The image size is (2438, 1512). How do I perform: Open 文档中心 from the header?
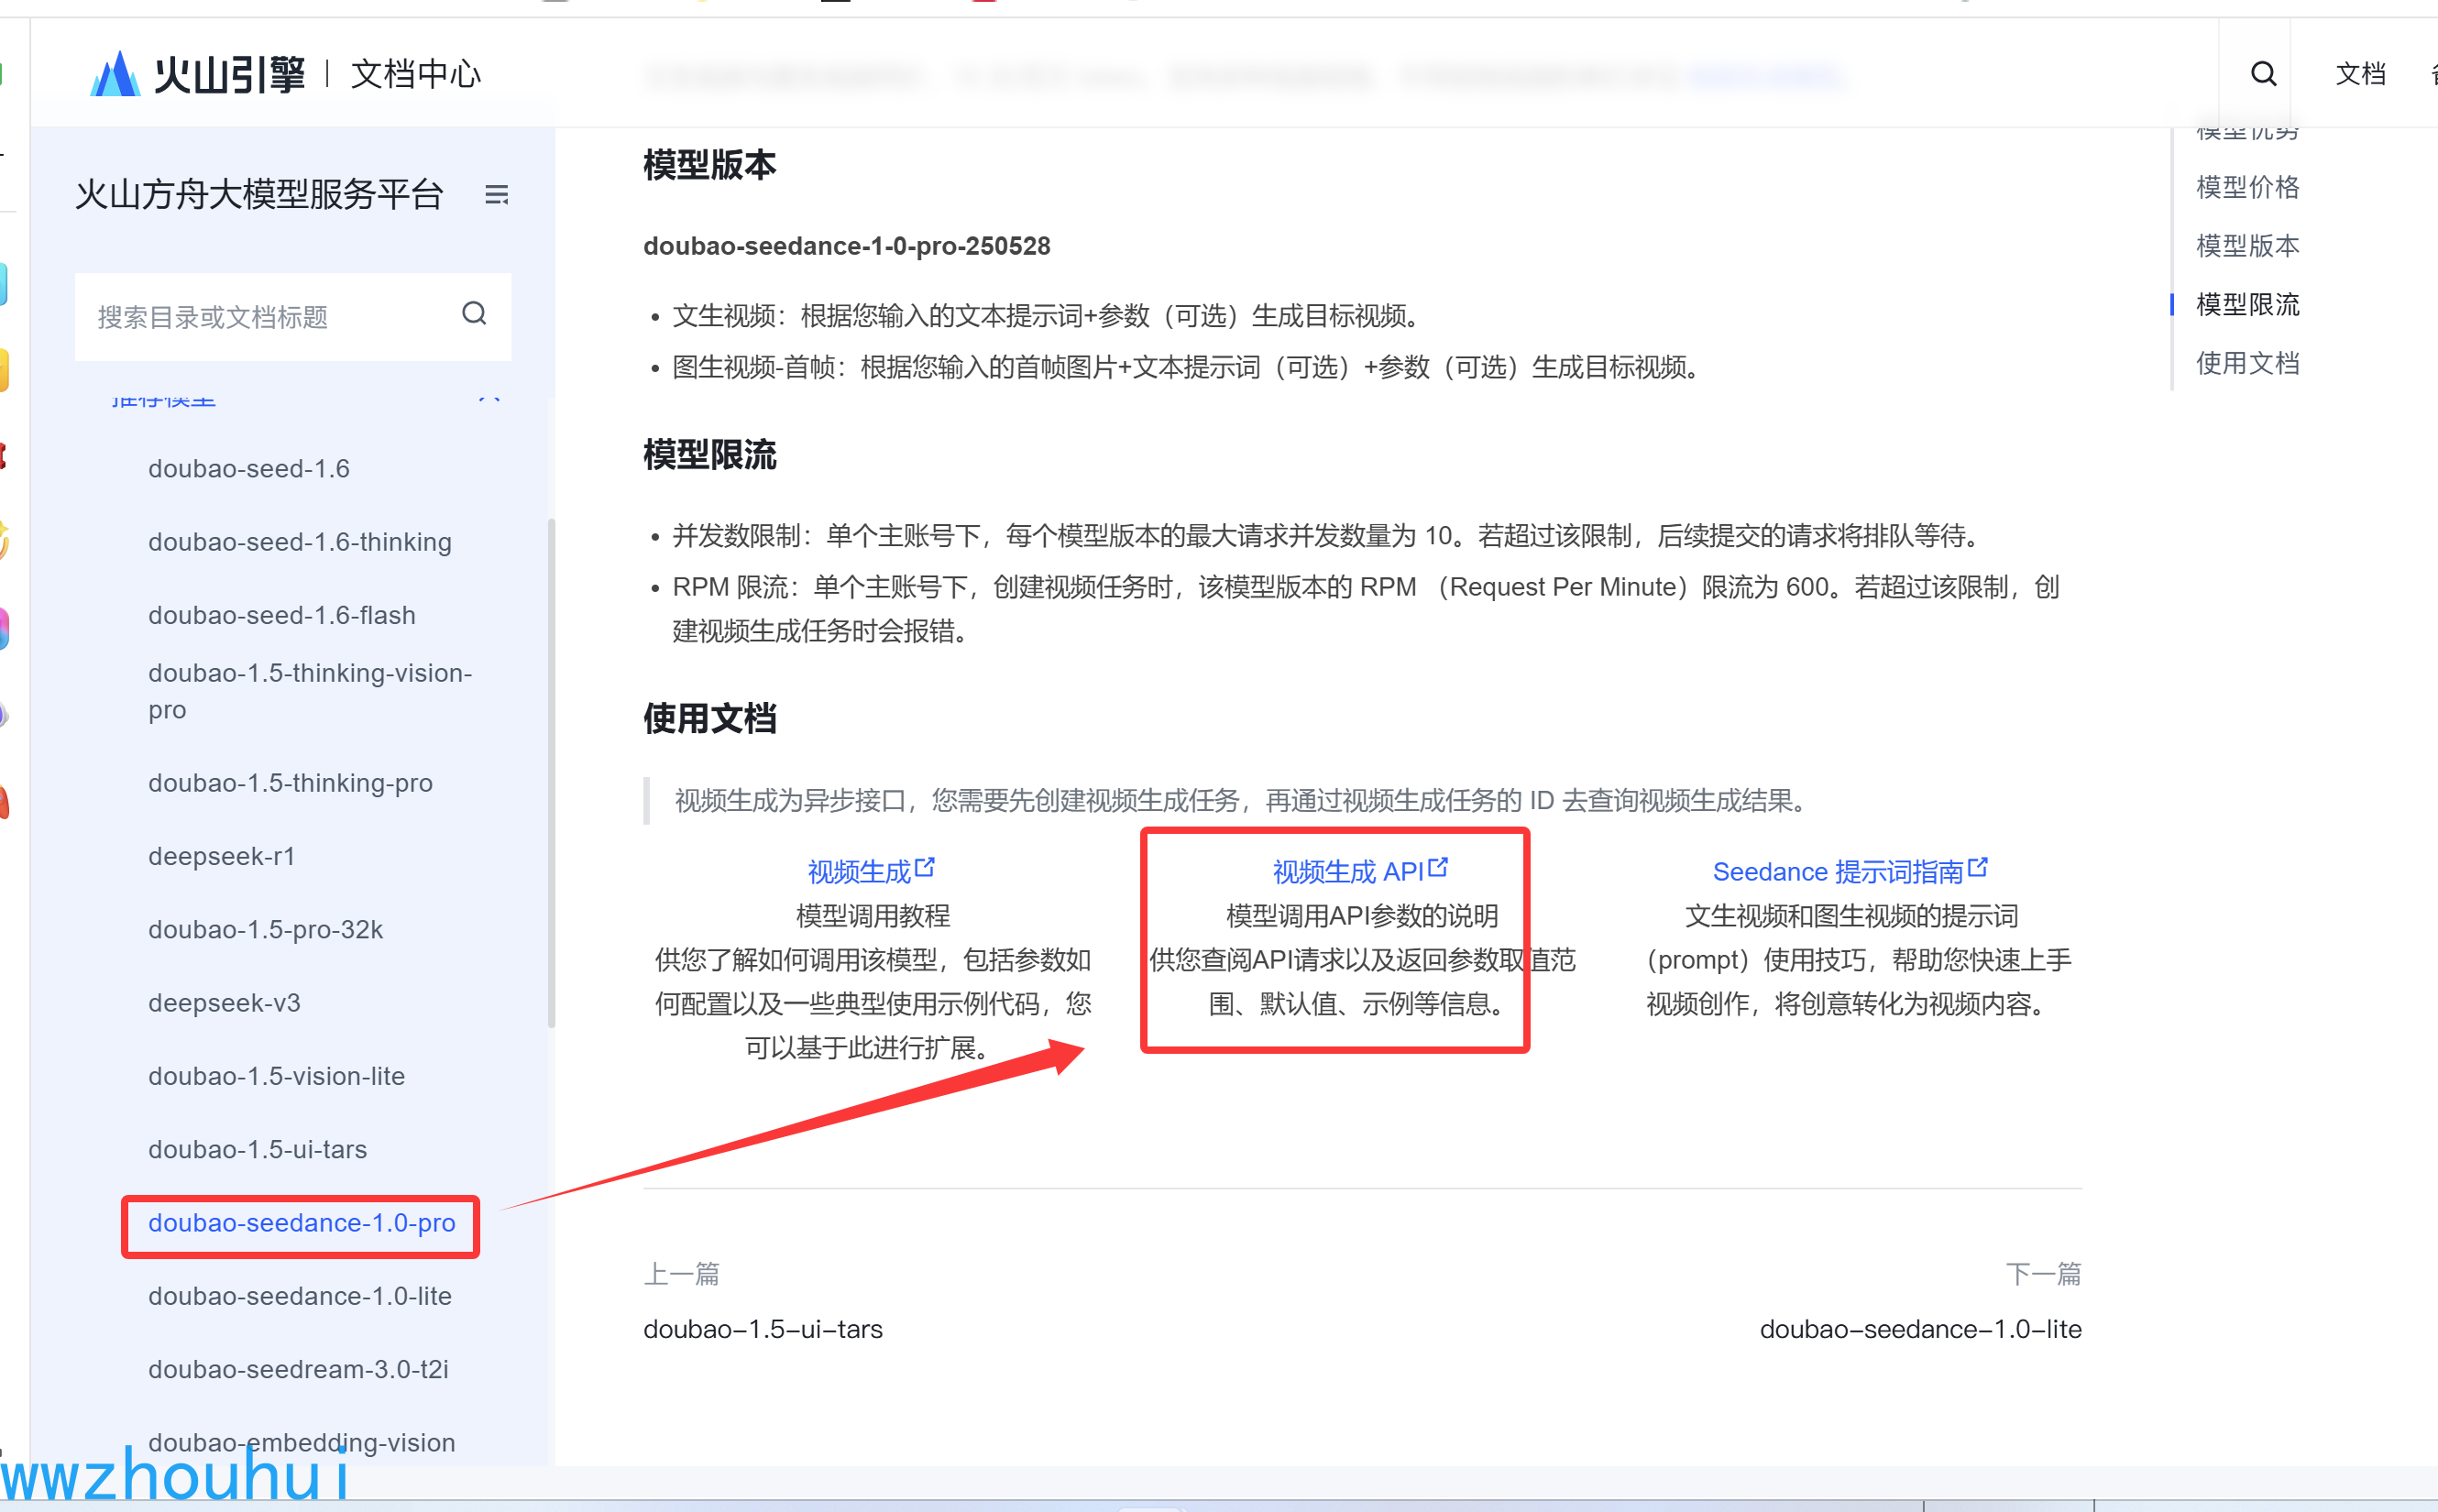(x=416, y=74)
